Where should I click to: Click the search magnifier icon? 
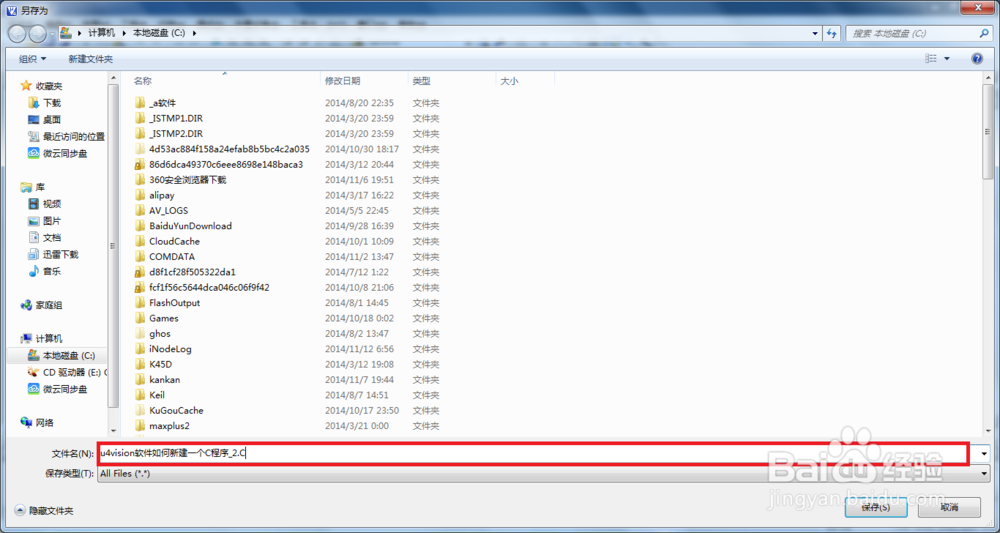coord(983,33)
